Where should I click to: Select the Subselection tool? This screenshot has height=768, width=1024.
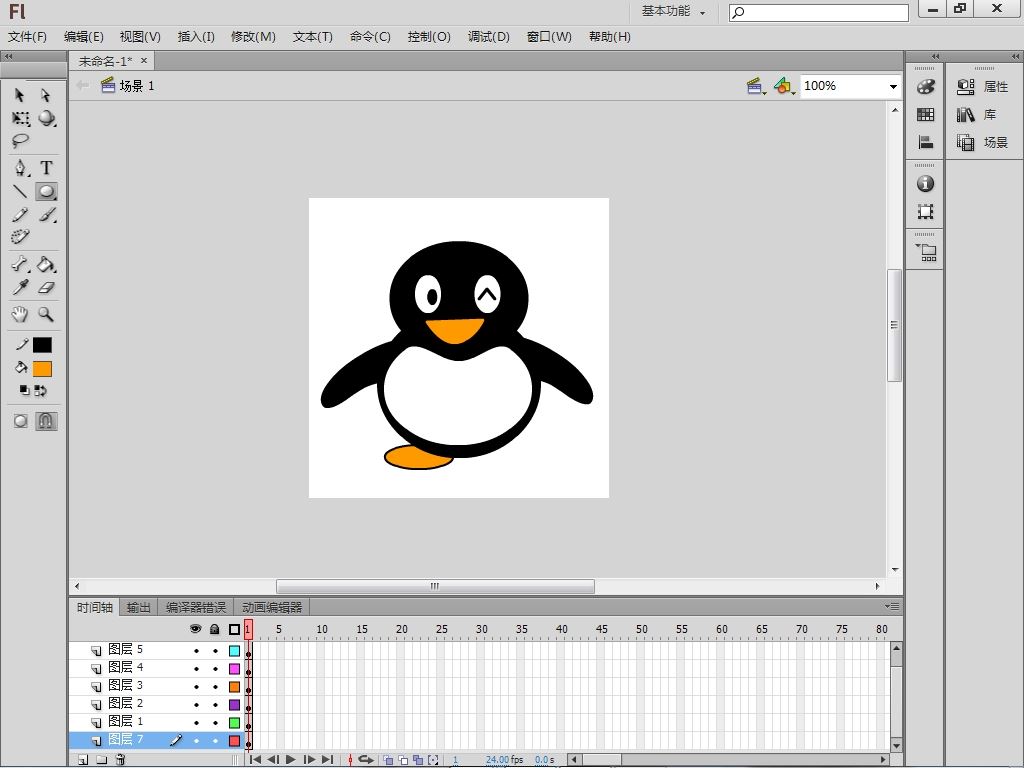46,95
